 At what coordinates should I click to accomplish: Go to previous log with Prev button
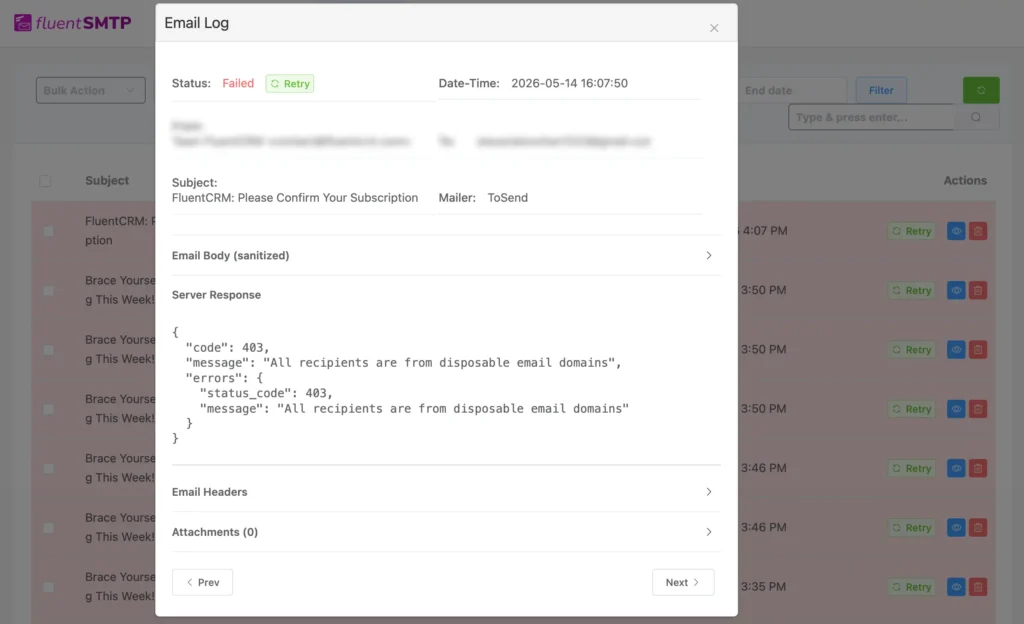tap(202, 582)
